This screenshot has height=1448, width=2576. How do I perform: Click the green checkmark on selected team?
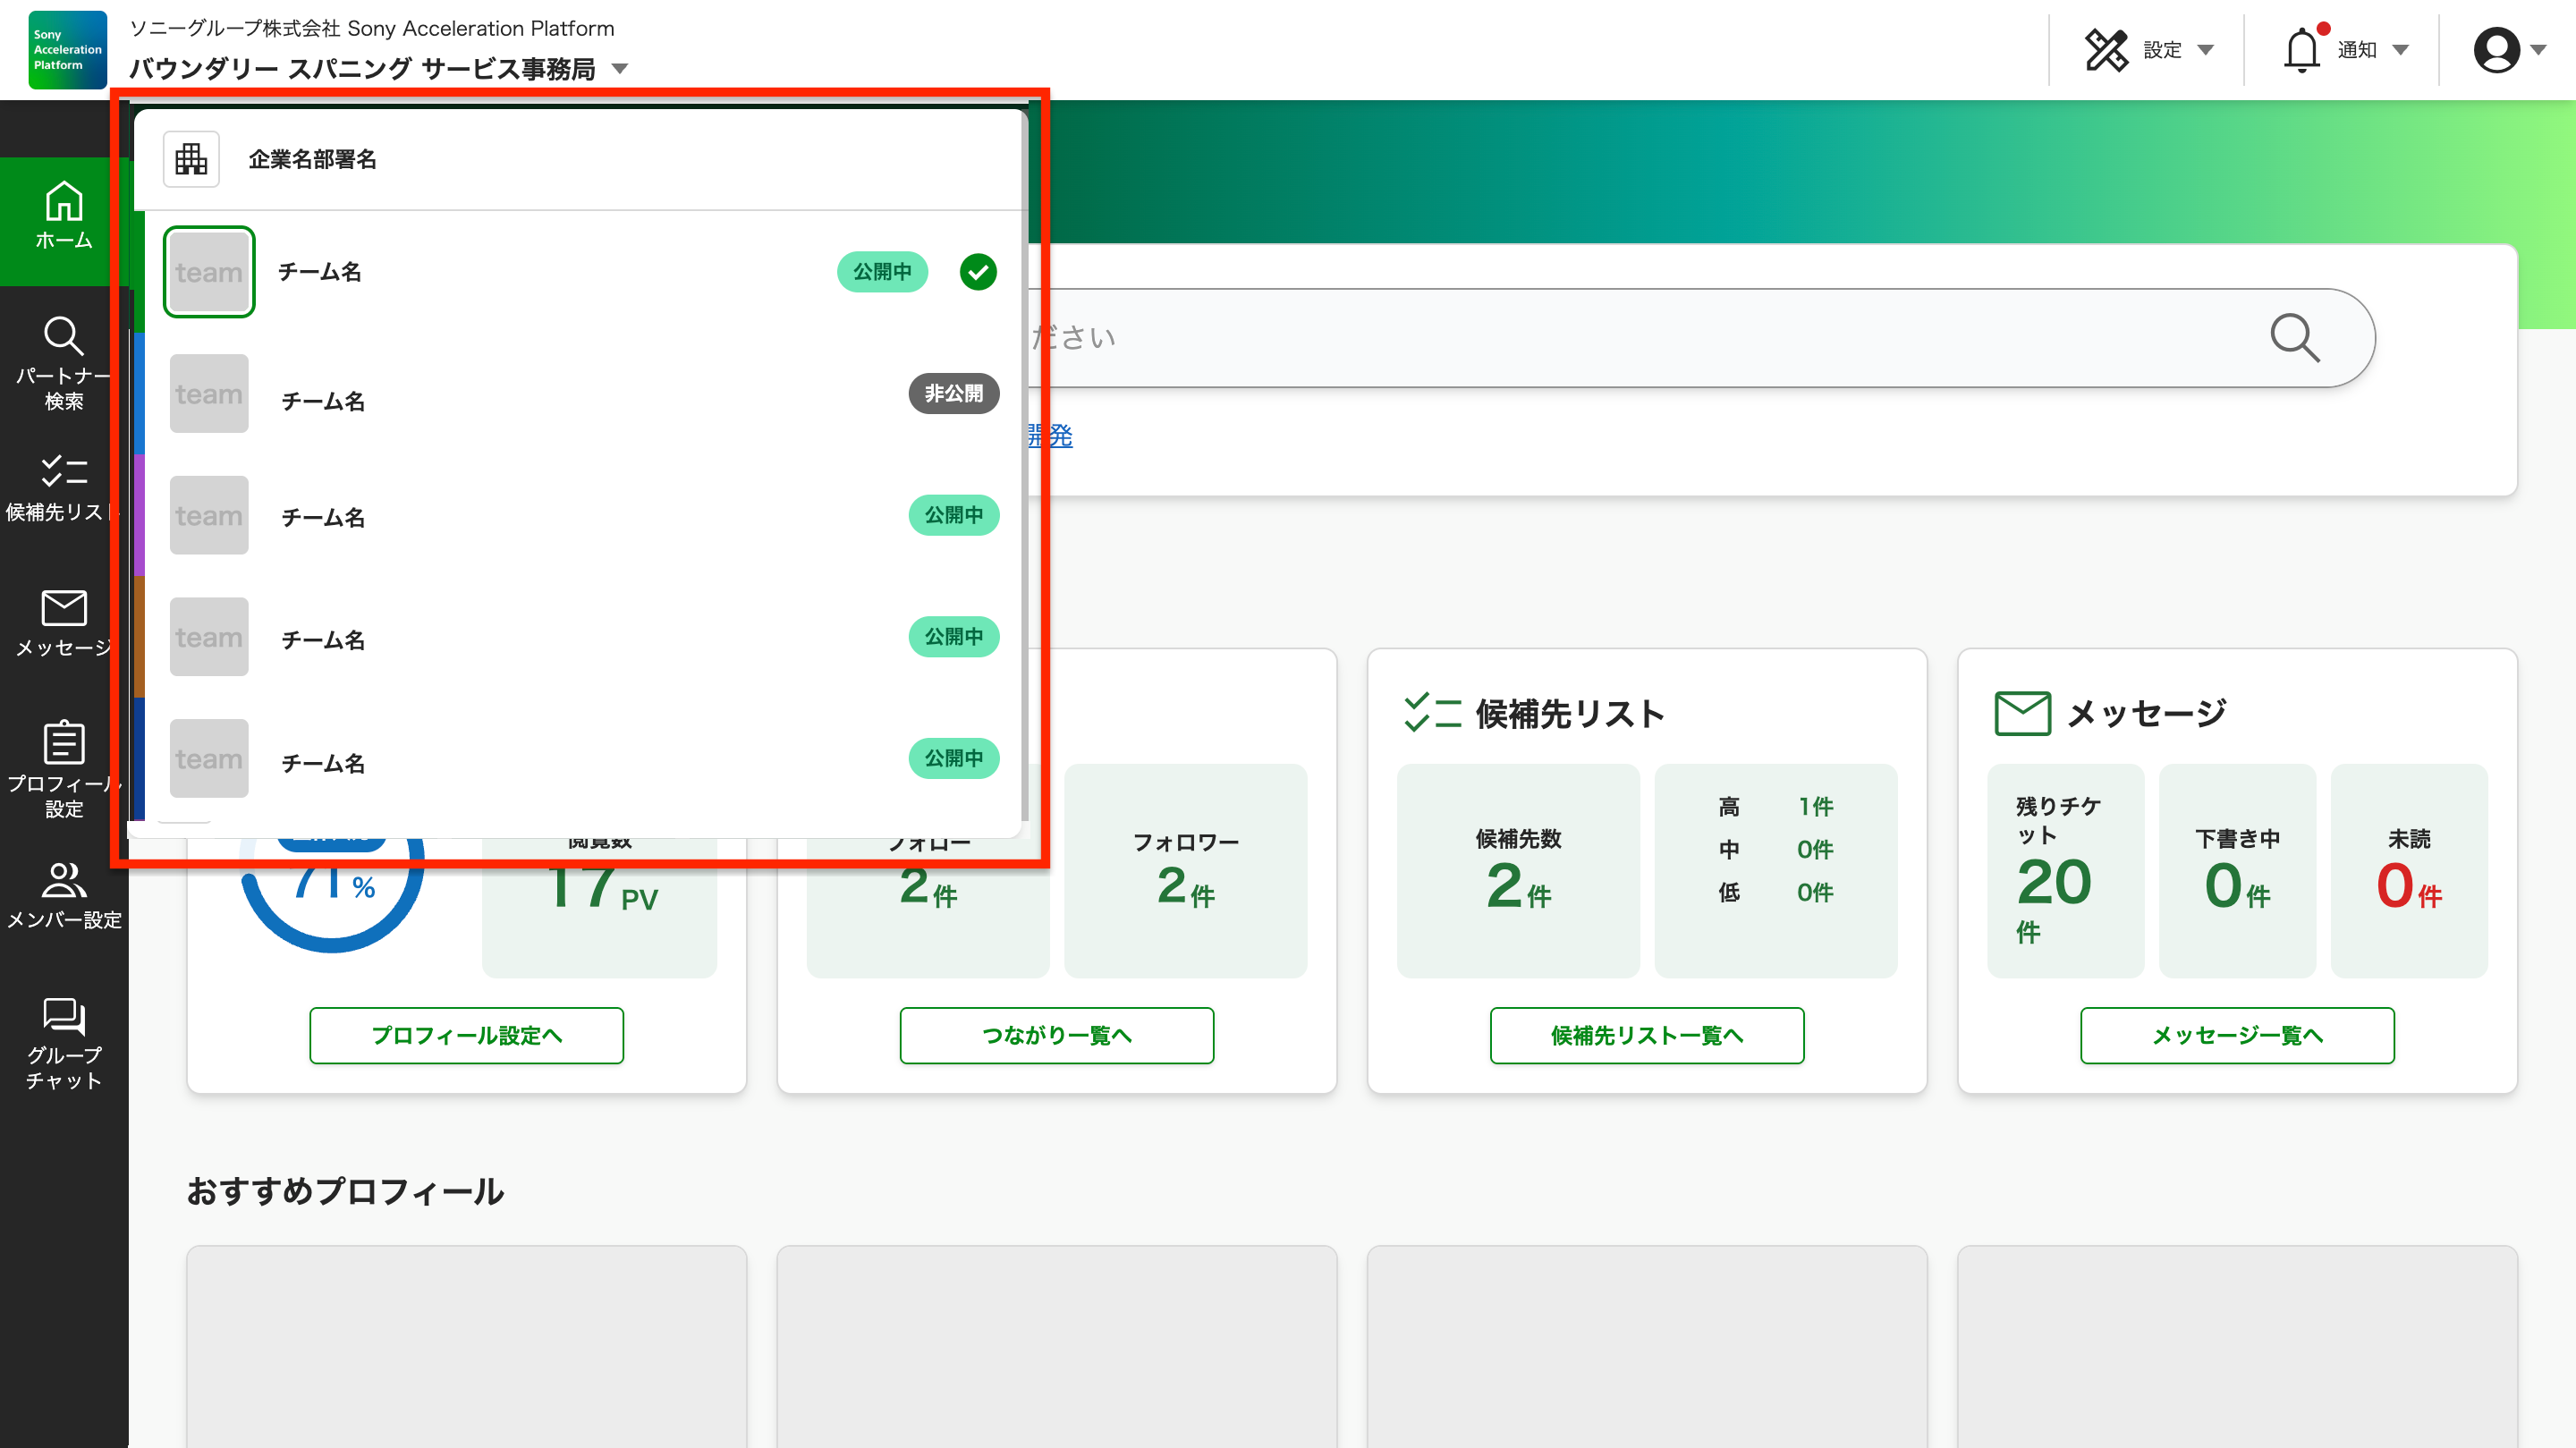pyautogui.click(x=977, y=272)
